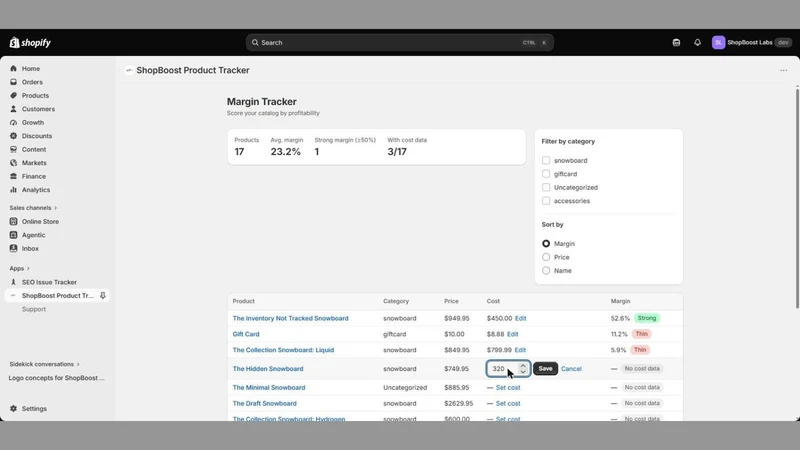Check the accessories category filter
This screenshot has height=450, width=800.
pyautogui.click(x=546, y=201)
